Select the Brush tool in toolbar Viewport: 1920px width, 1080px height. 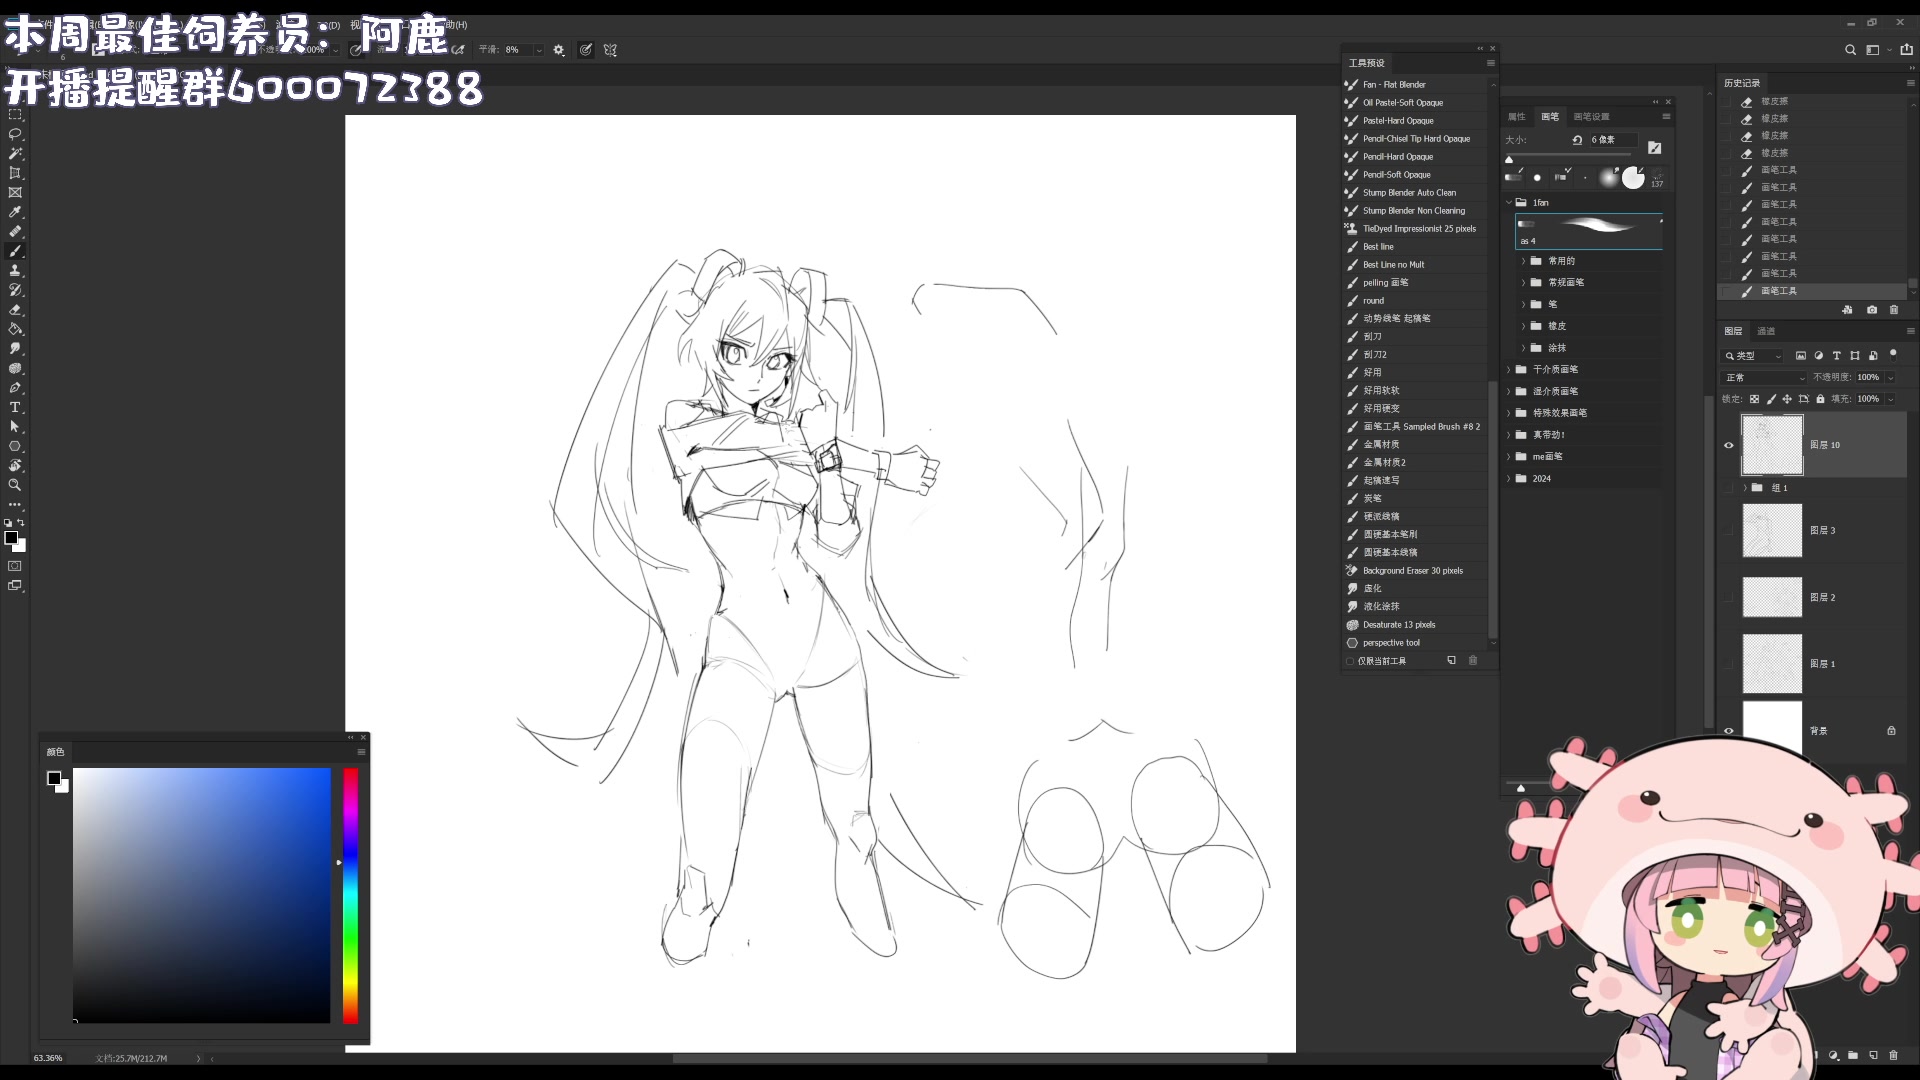(15, 251)
